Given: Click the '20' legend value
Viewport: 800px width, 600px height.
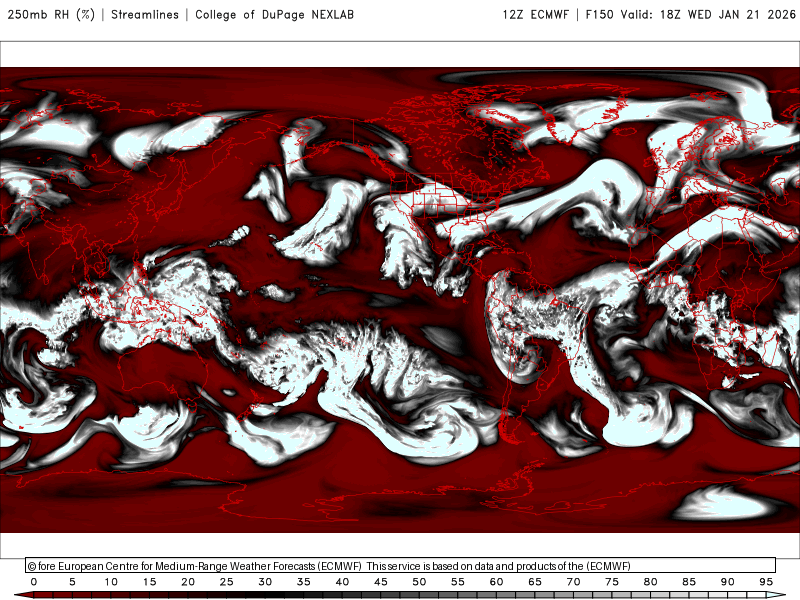Looking at the screenshot, I should pyautogui.click(x=188, y=582).
